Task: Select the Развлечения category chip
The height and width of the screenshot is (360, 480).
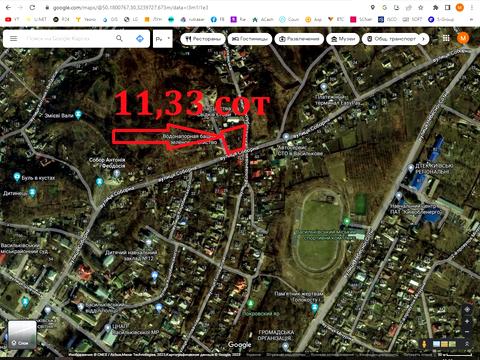Action: click(299, 39)
